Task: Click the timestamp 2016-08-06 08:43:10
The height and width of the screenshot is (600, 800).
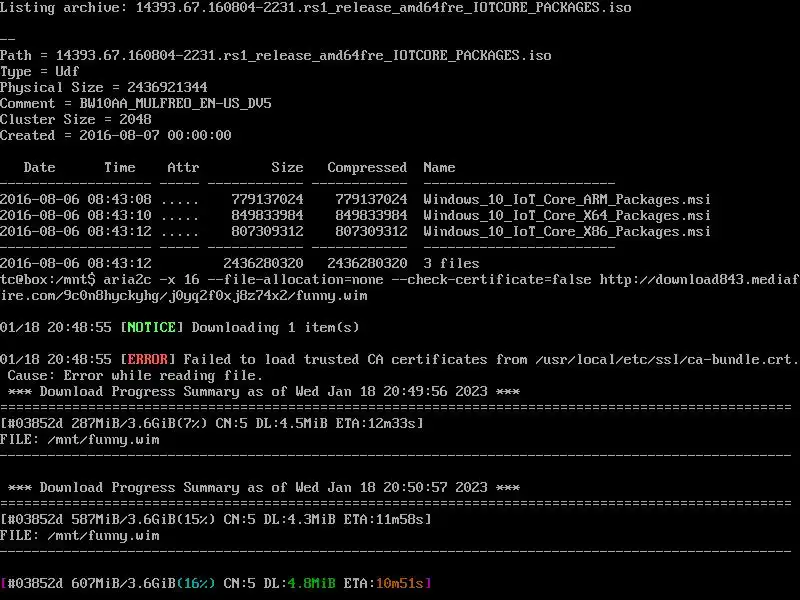Action: [76, 215]
